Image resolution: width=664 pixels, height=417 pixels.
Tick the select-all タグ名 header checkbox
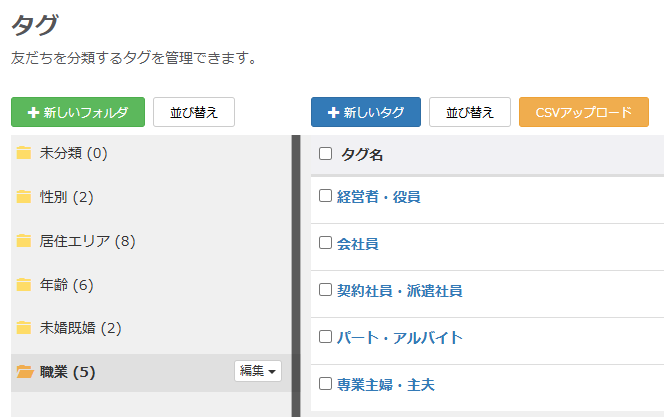[x=325, y=154]
